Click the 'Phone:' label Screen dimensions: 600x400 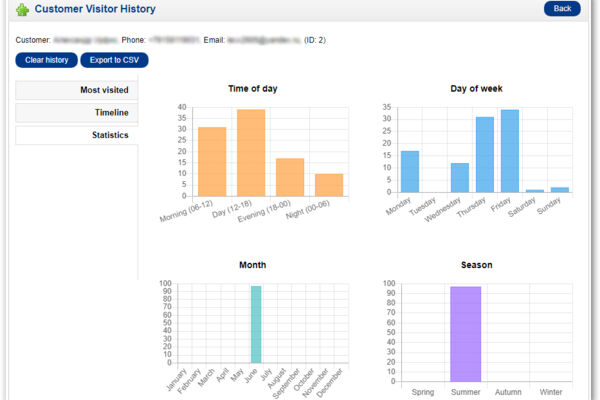coord(134,40)
